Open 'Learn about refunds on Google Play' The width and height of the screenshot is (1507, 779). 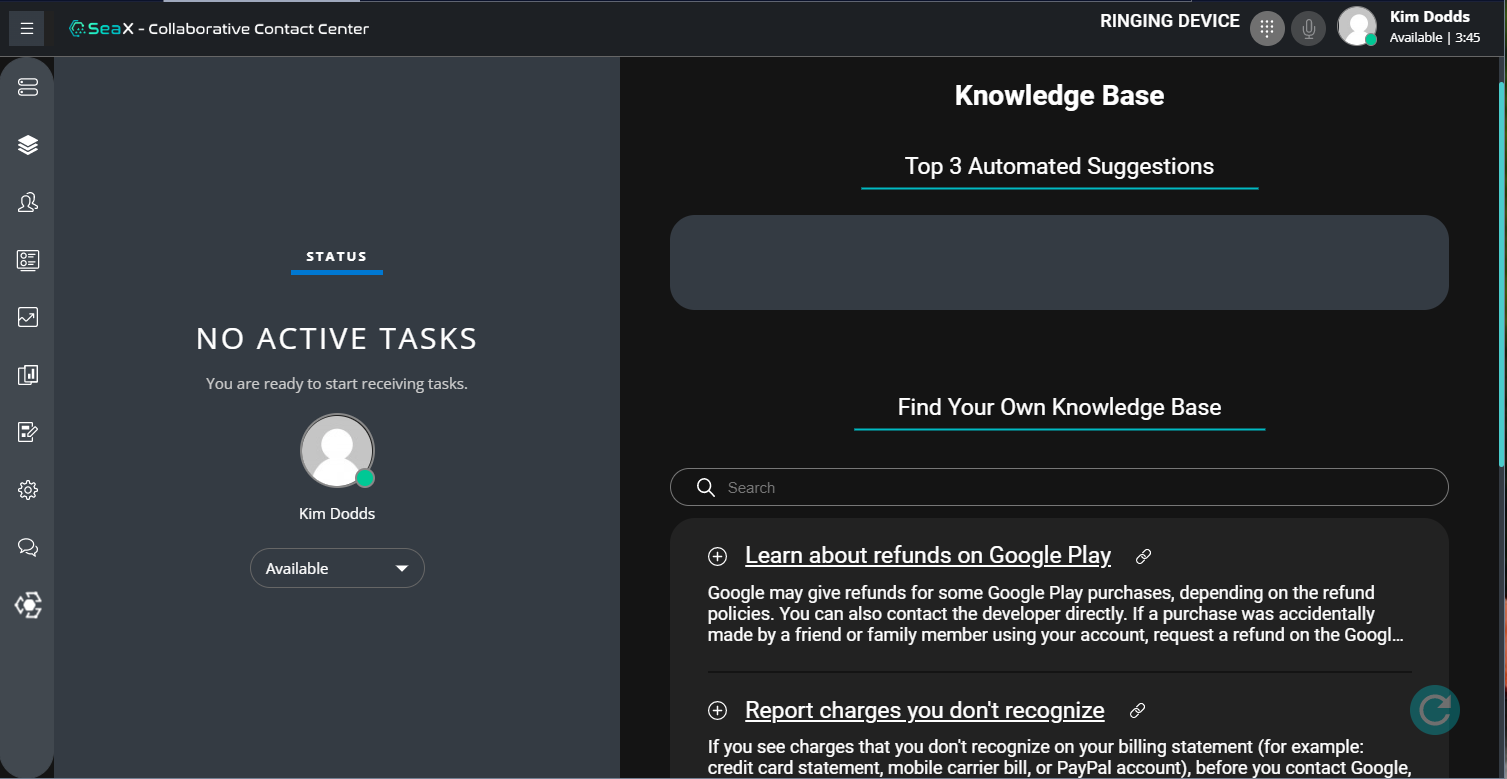pos(927,555)
